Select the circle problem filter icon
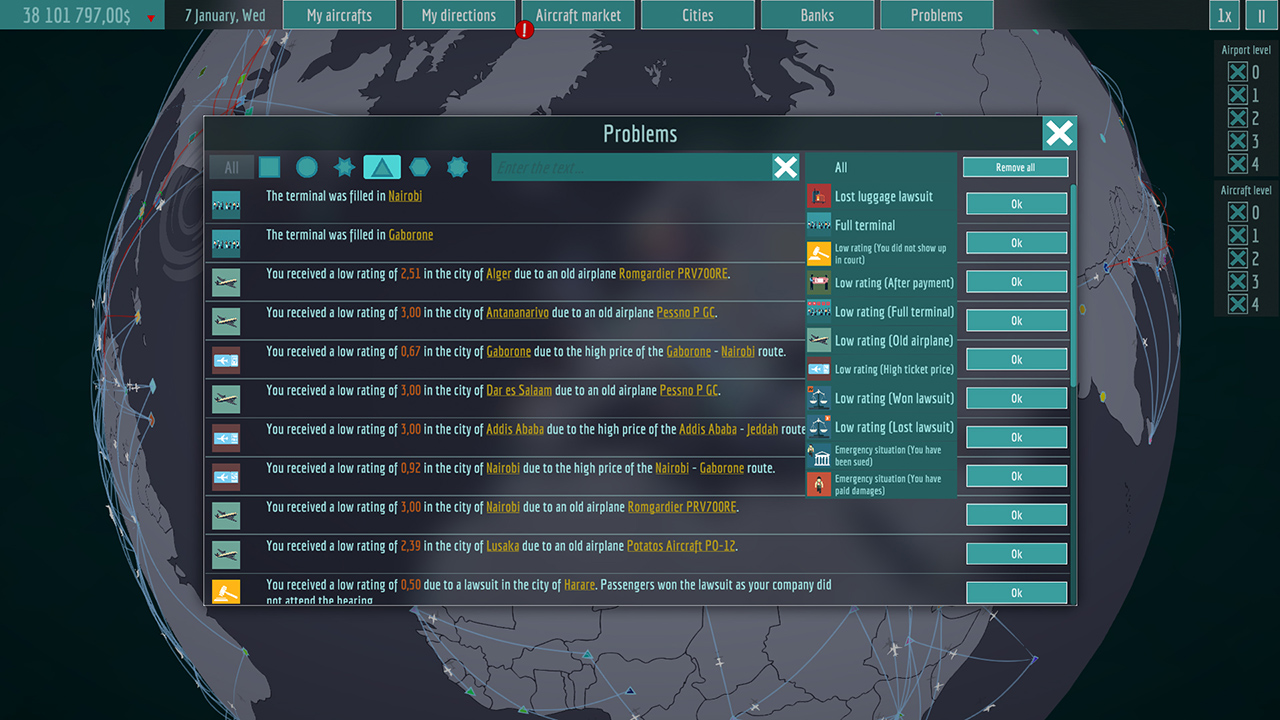1280x720 pixels. (306, 167)
